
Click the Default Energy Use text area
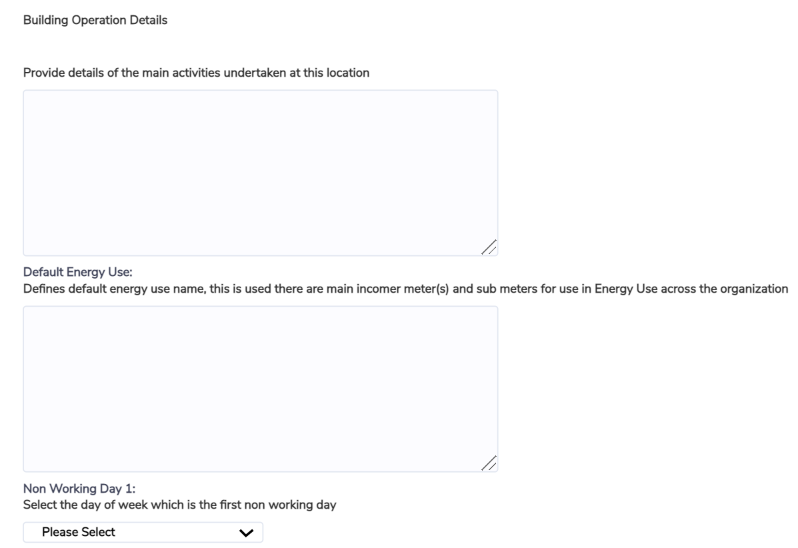[260, 389]
